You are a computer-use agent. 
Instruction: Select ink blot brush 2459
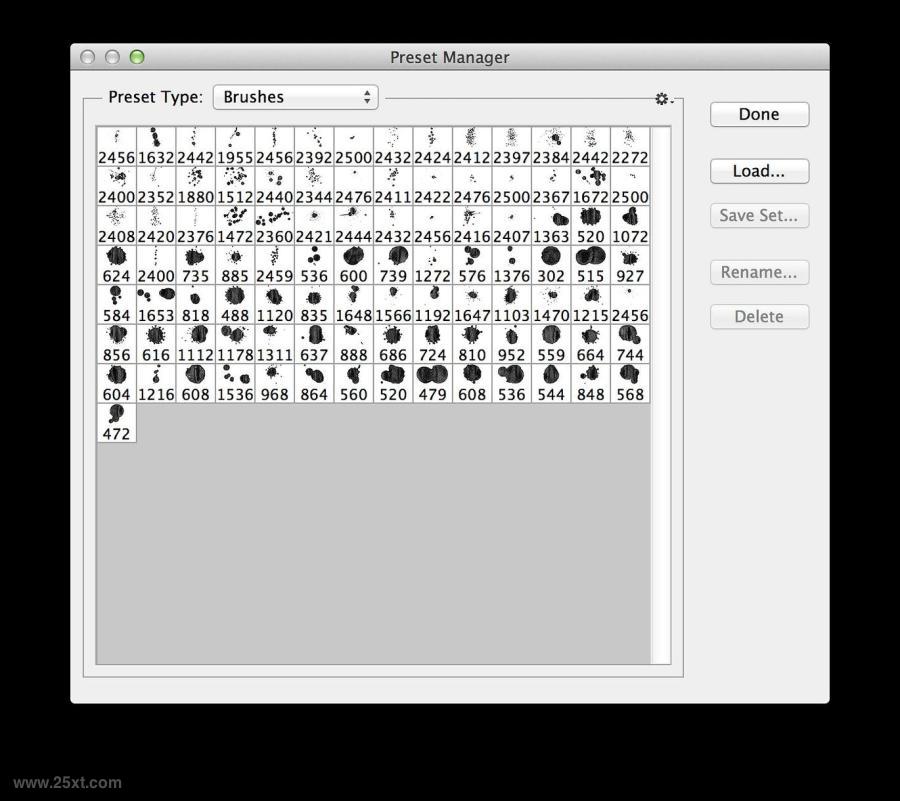click(274, 266)
